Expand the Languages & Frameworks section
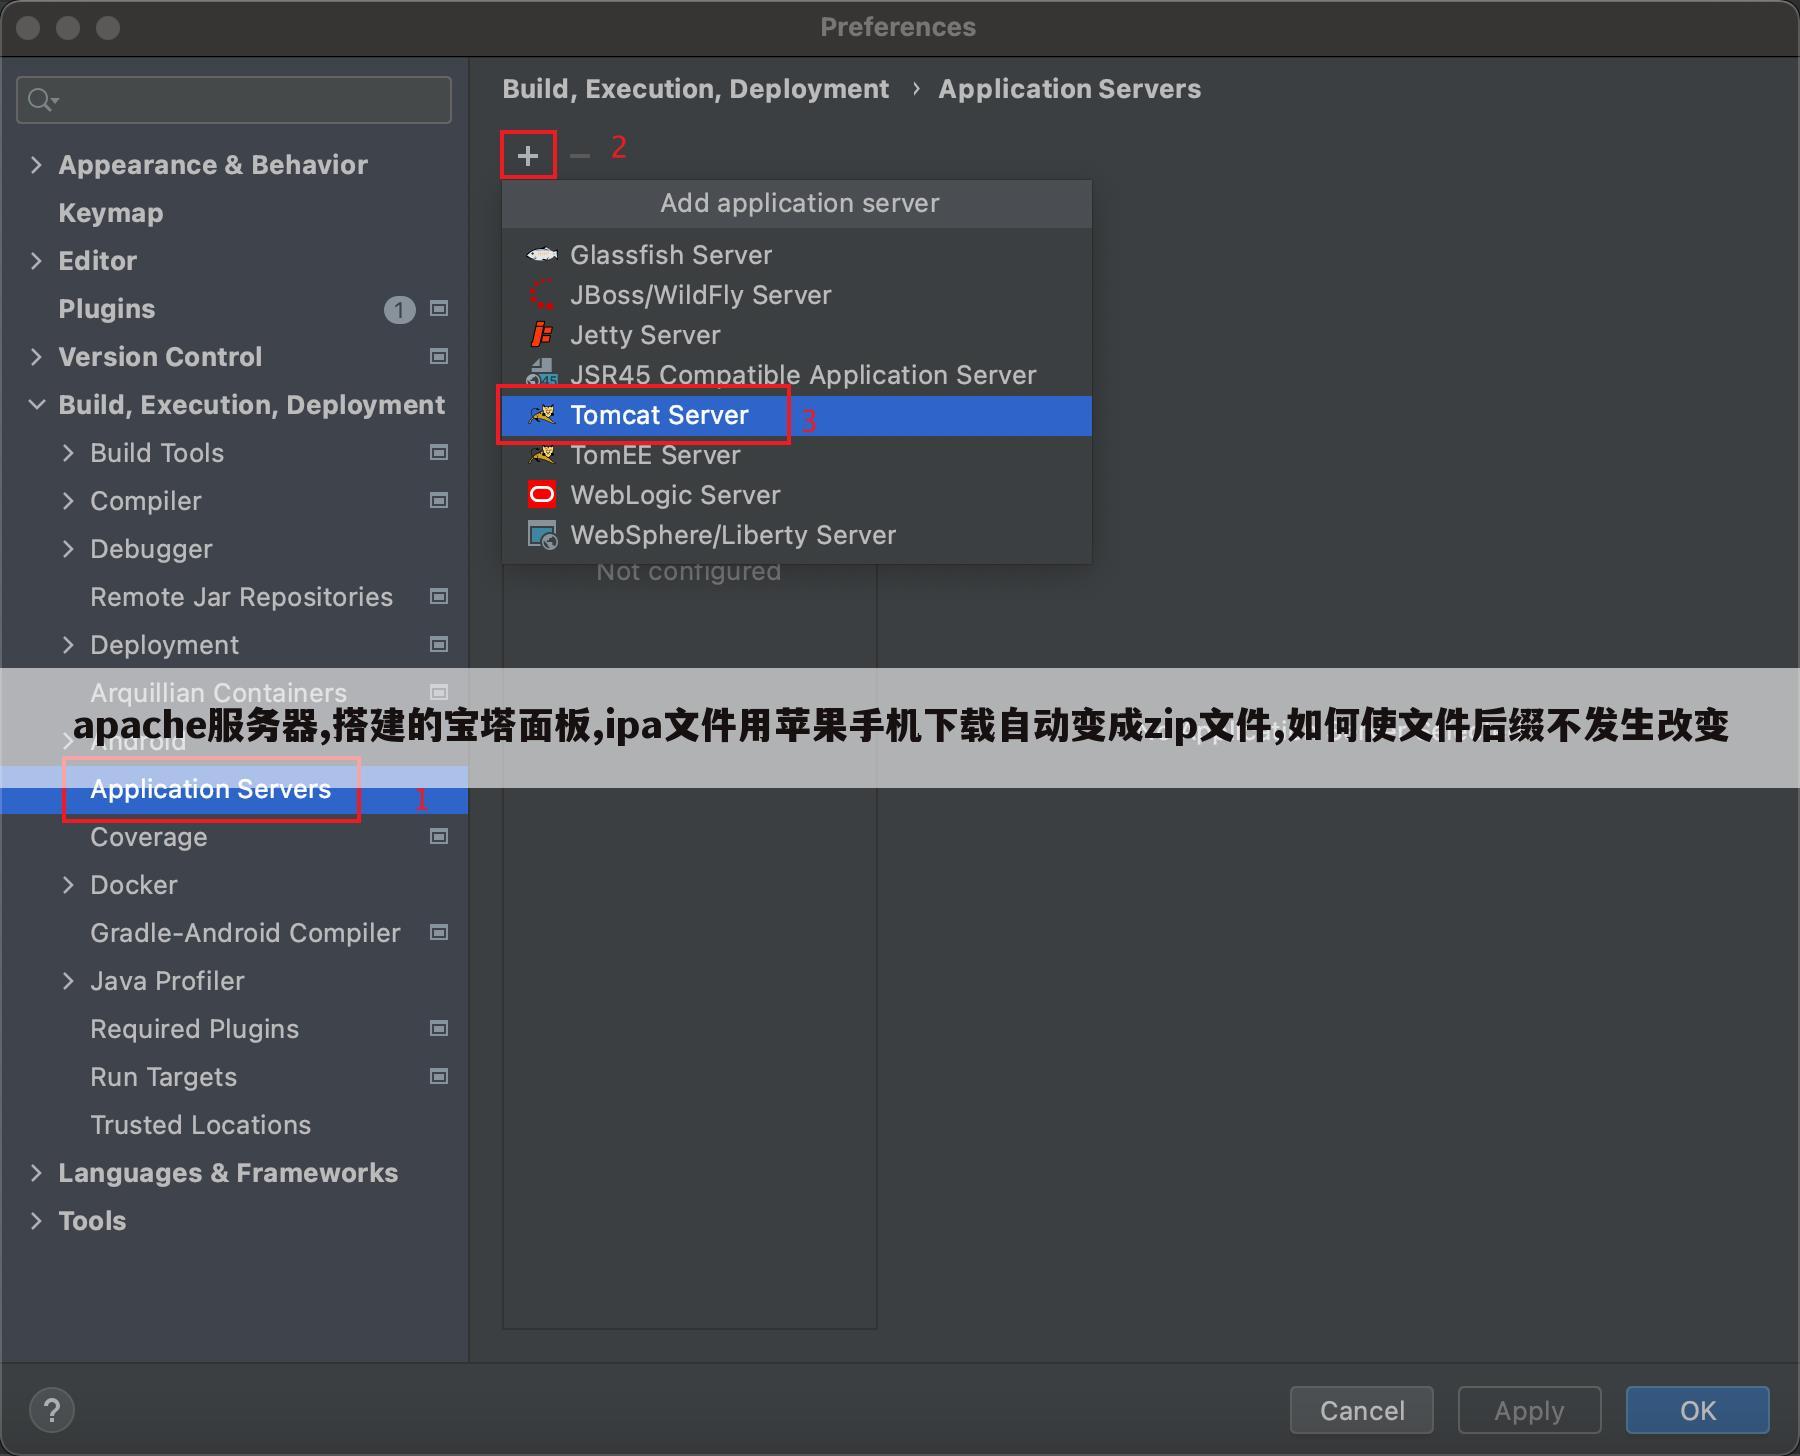 (x=37, y=1173)
